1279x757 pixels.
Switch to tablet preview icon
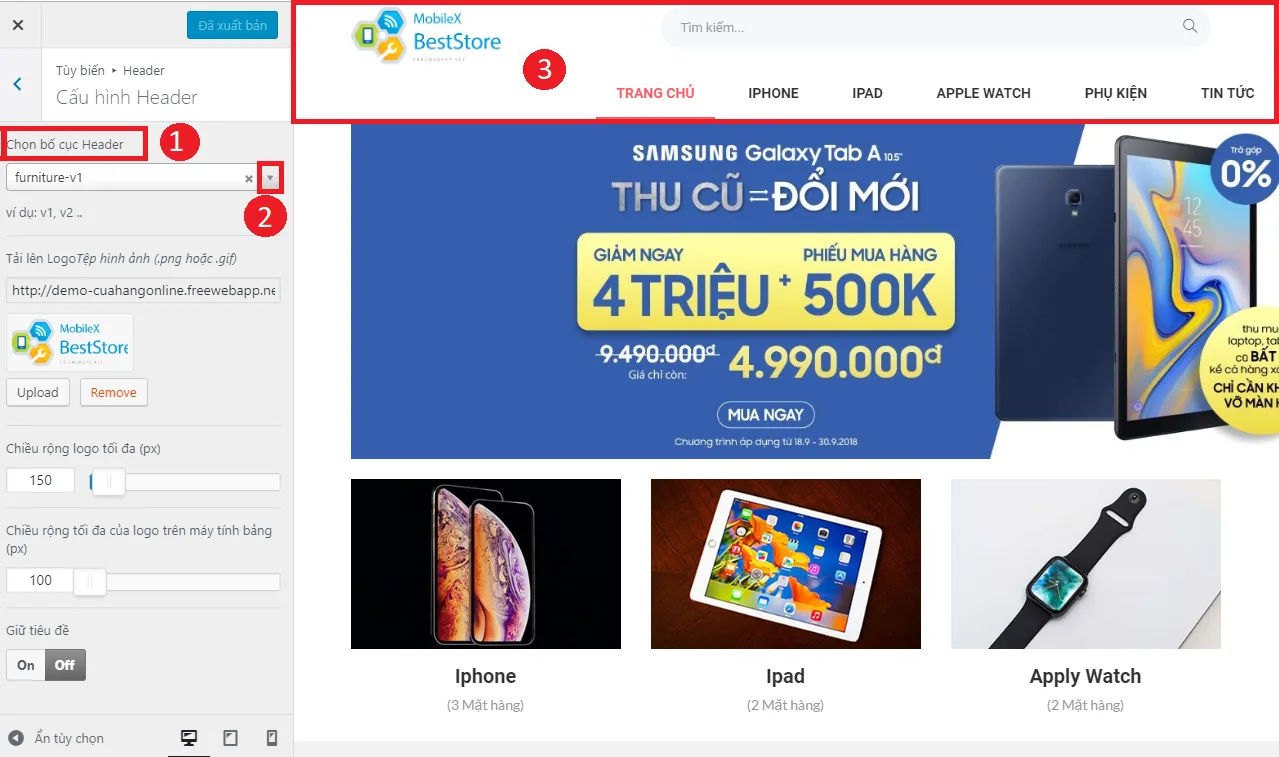230,738
